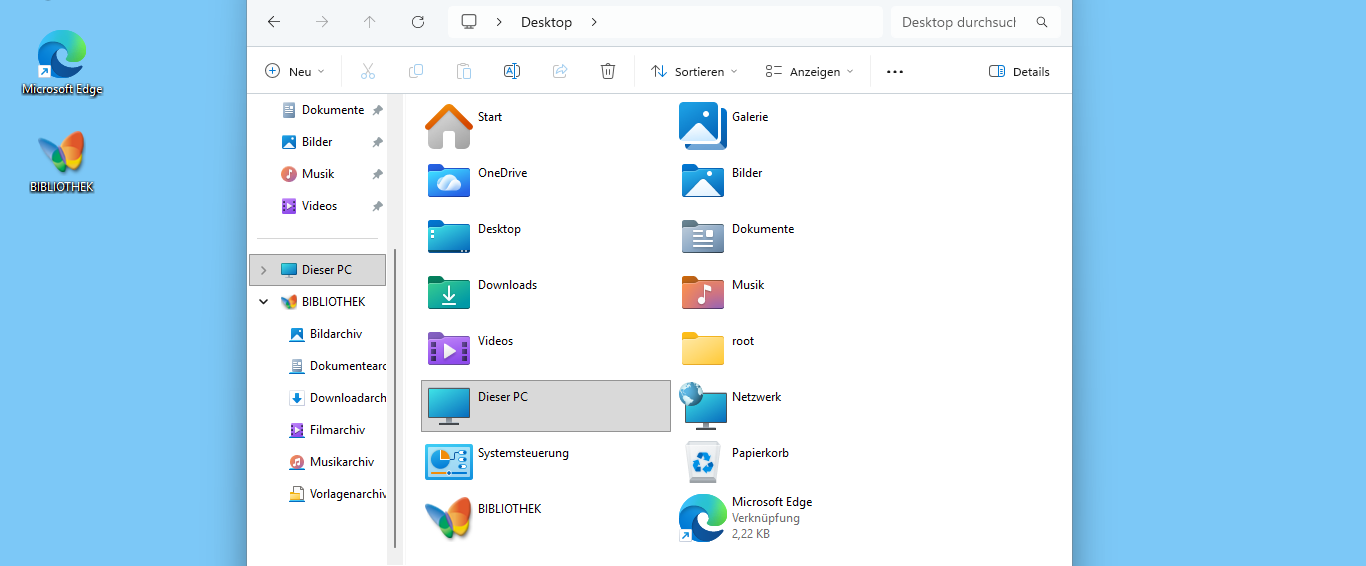Click the rename icon in the toolbar
This screenshot has width=1366, height=566.
[x=511, y=71]
